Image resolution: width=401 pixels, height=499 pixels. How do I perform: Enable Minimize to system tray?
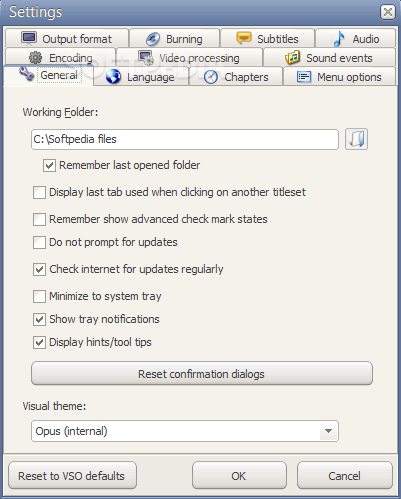click(x=39, y=296)
